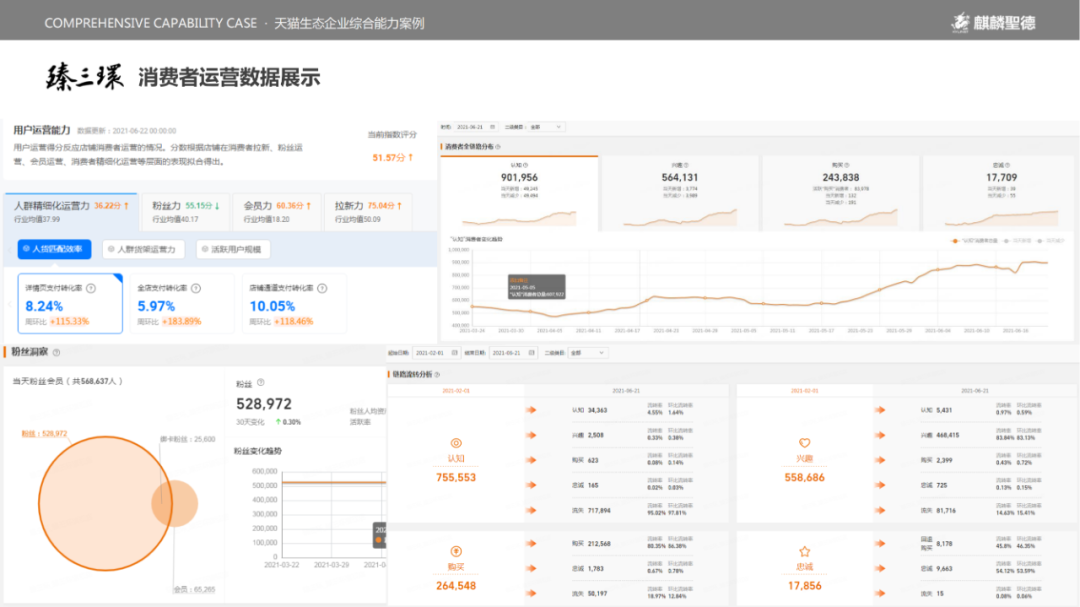Click the 当天粉丝会员 共568,637人 heading
The height and width of the screenshot is (607, 1080).
pyautogui.click(x=68, y=381)
